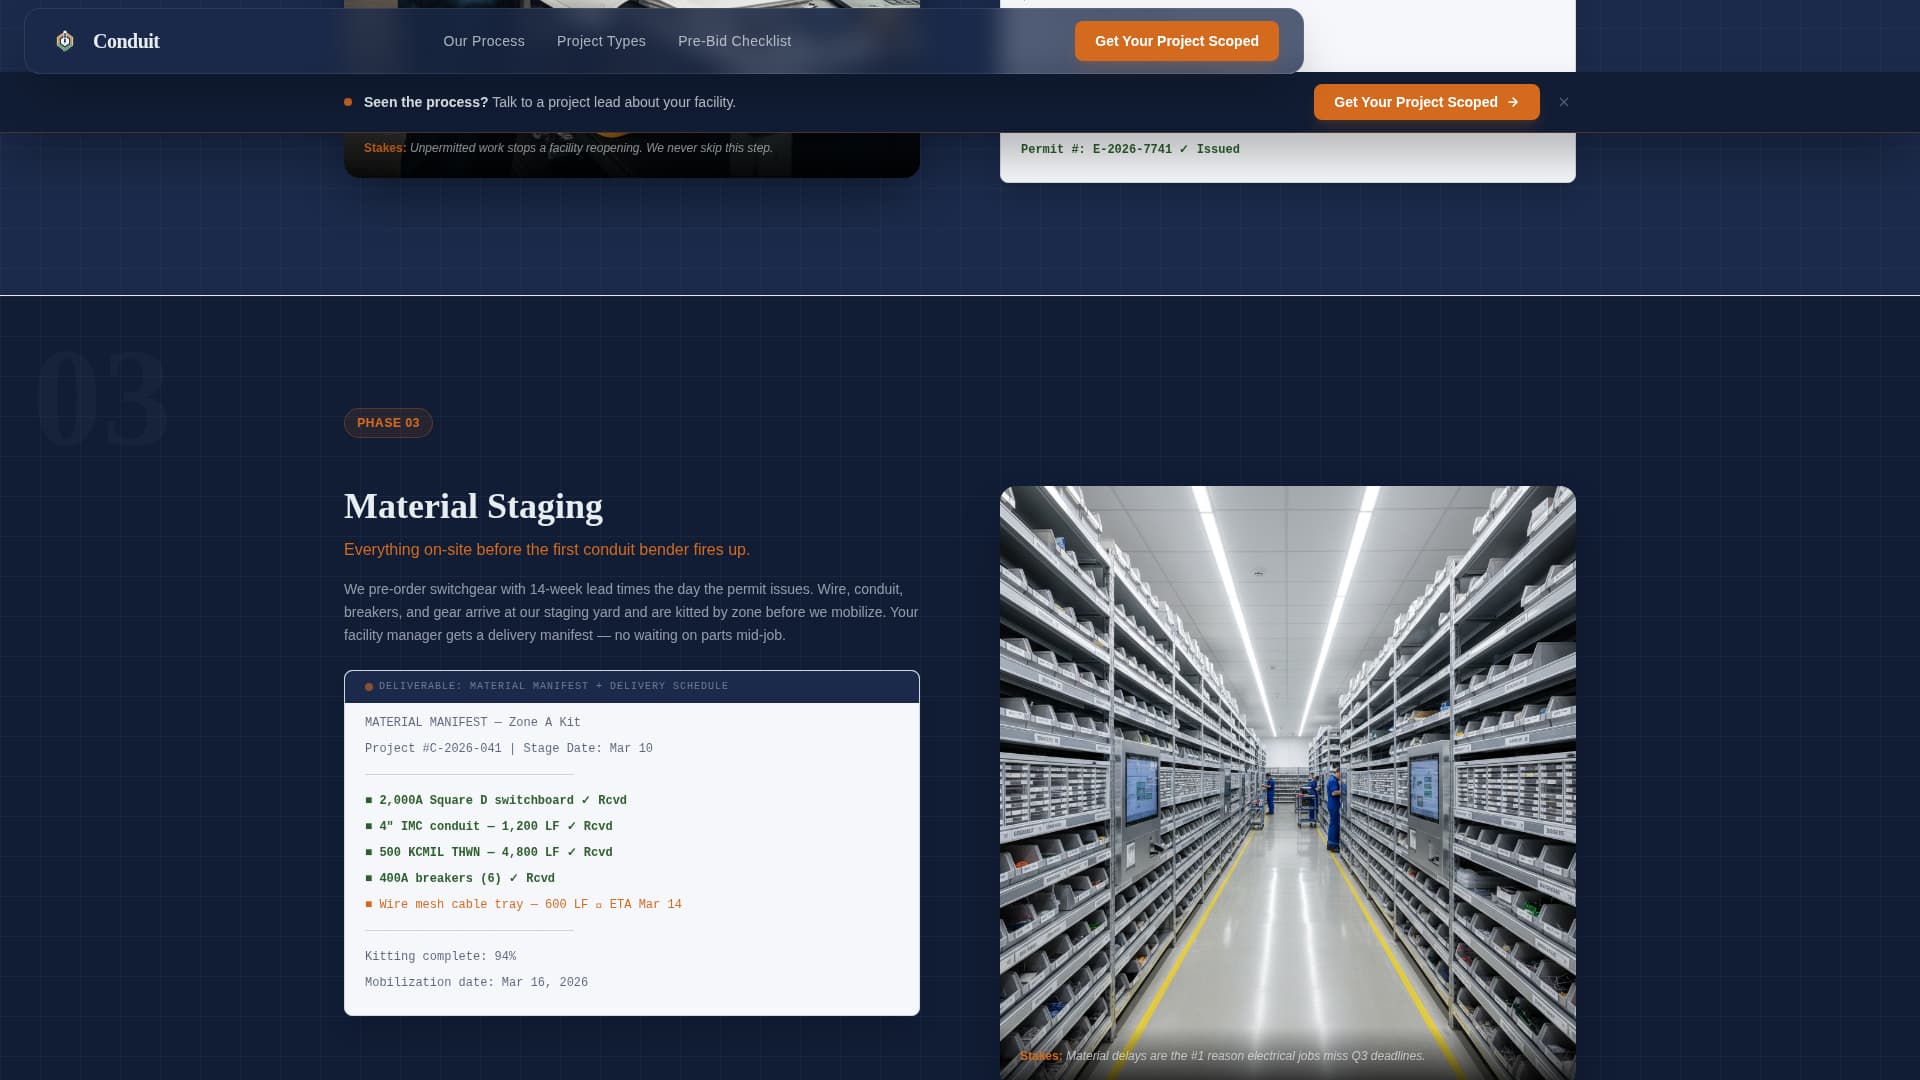
Task: Click 'Get Your Project Scoped' in the navbar
Action: (x=1176, y=41)
